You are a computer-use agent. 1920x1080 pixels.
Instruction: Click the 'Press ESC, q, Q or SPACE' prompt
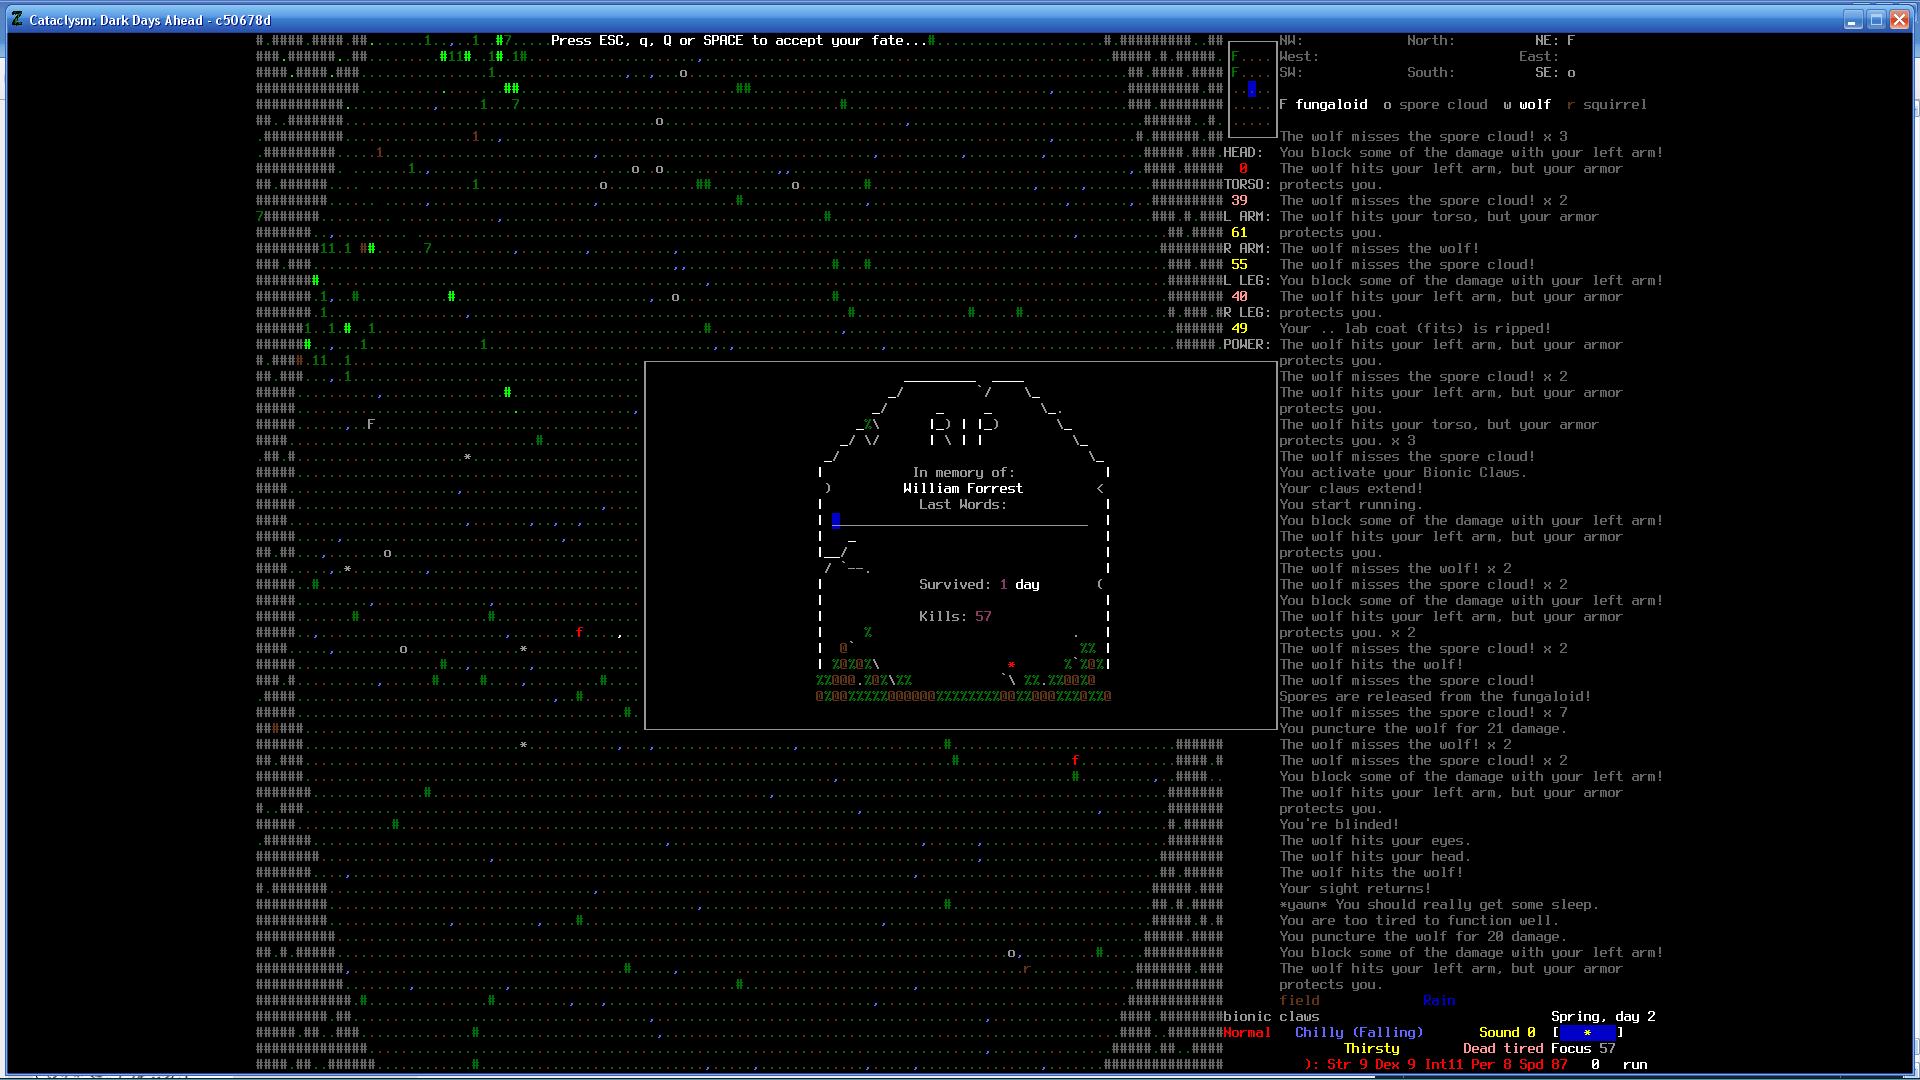[x=740, y=41]
